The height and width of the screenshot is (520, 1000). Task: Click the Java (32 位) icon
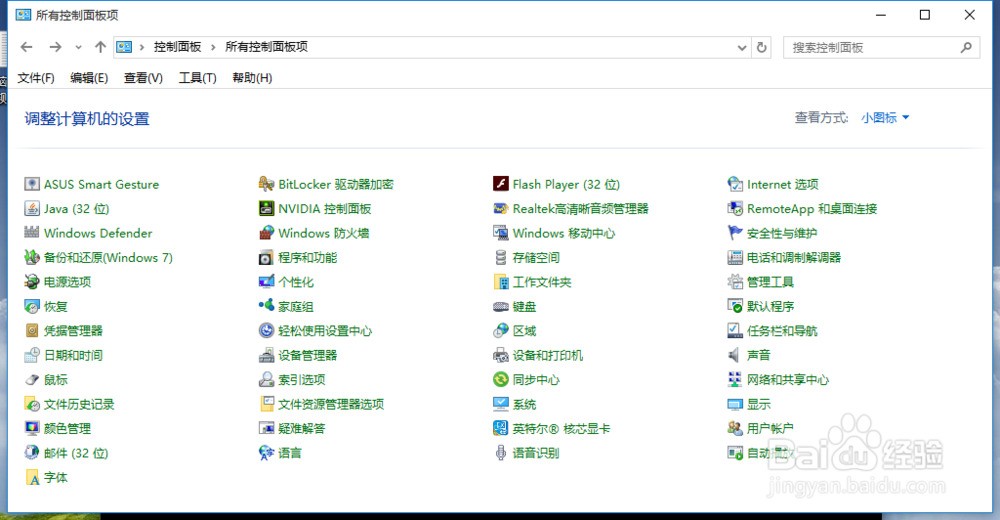[x=32, y=209]
